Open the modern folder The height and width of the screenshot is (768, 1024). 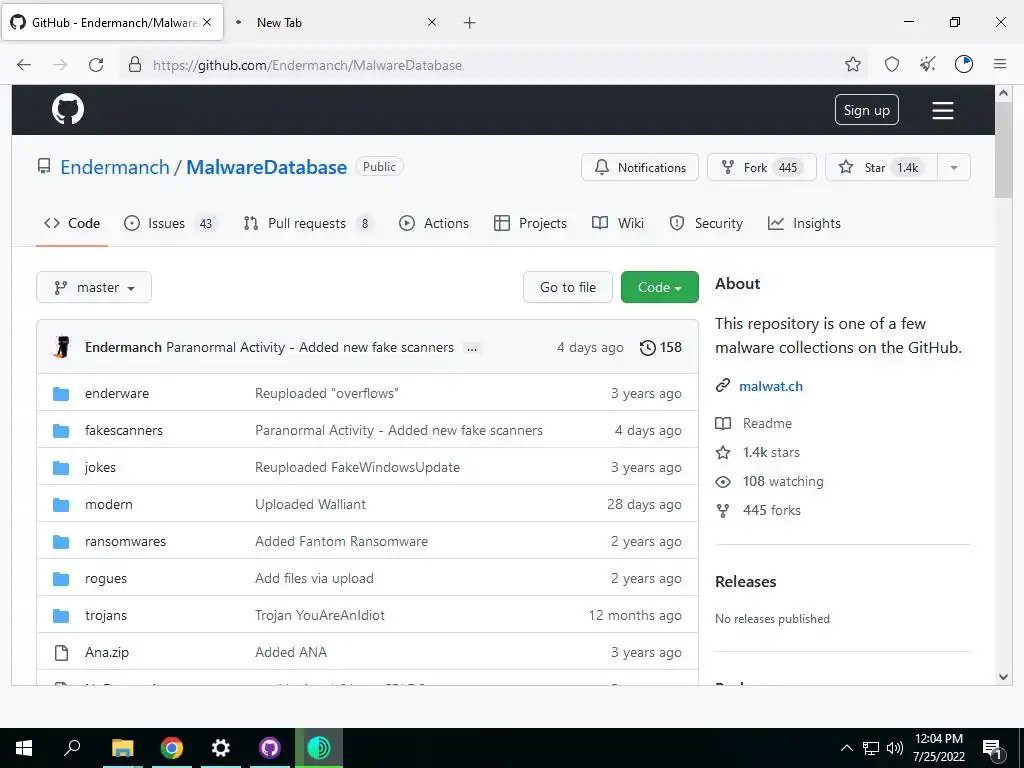(x=108, y=504)
